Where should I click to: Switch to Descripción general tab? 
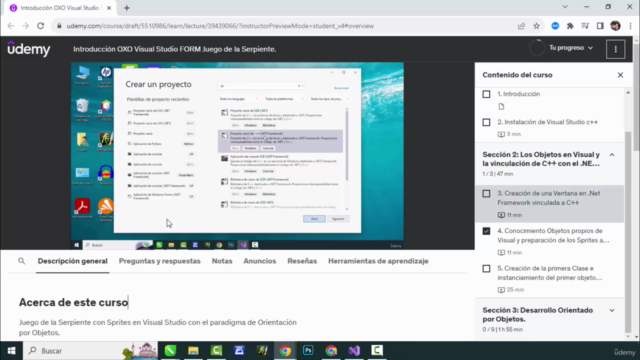tap(73, 261)
